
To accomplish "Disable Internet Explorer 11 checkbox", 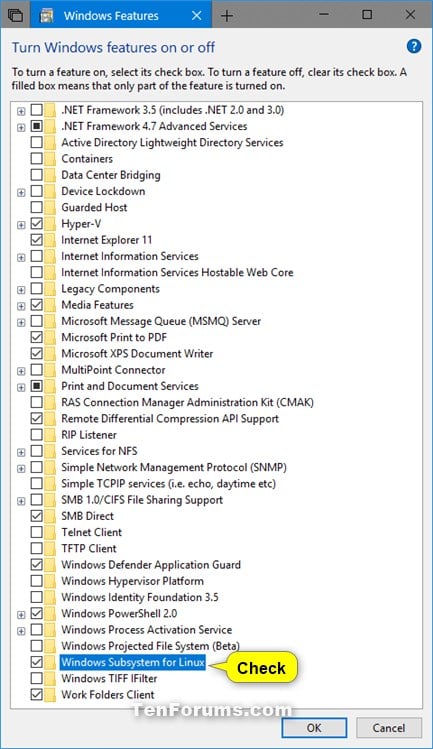I will [x=36, y=240].
